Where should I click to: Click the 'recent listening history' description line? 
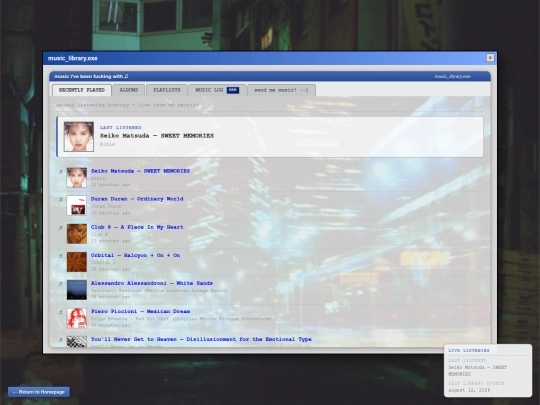tap(128, 105)
